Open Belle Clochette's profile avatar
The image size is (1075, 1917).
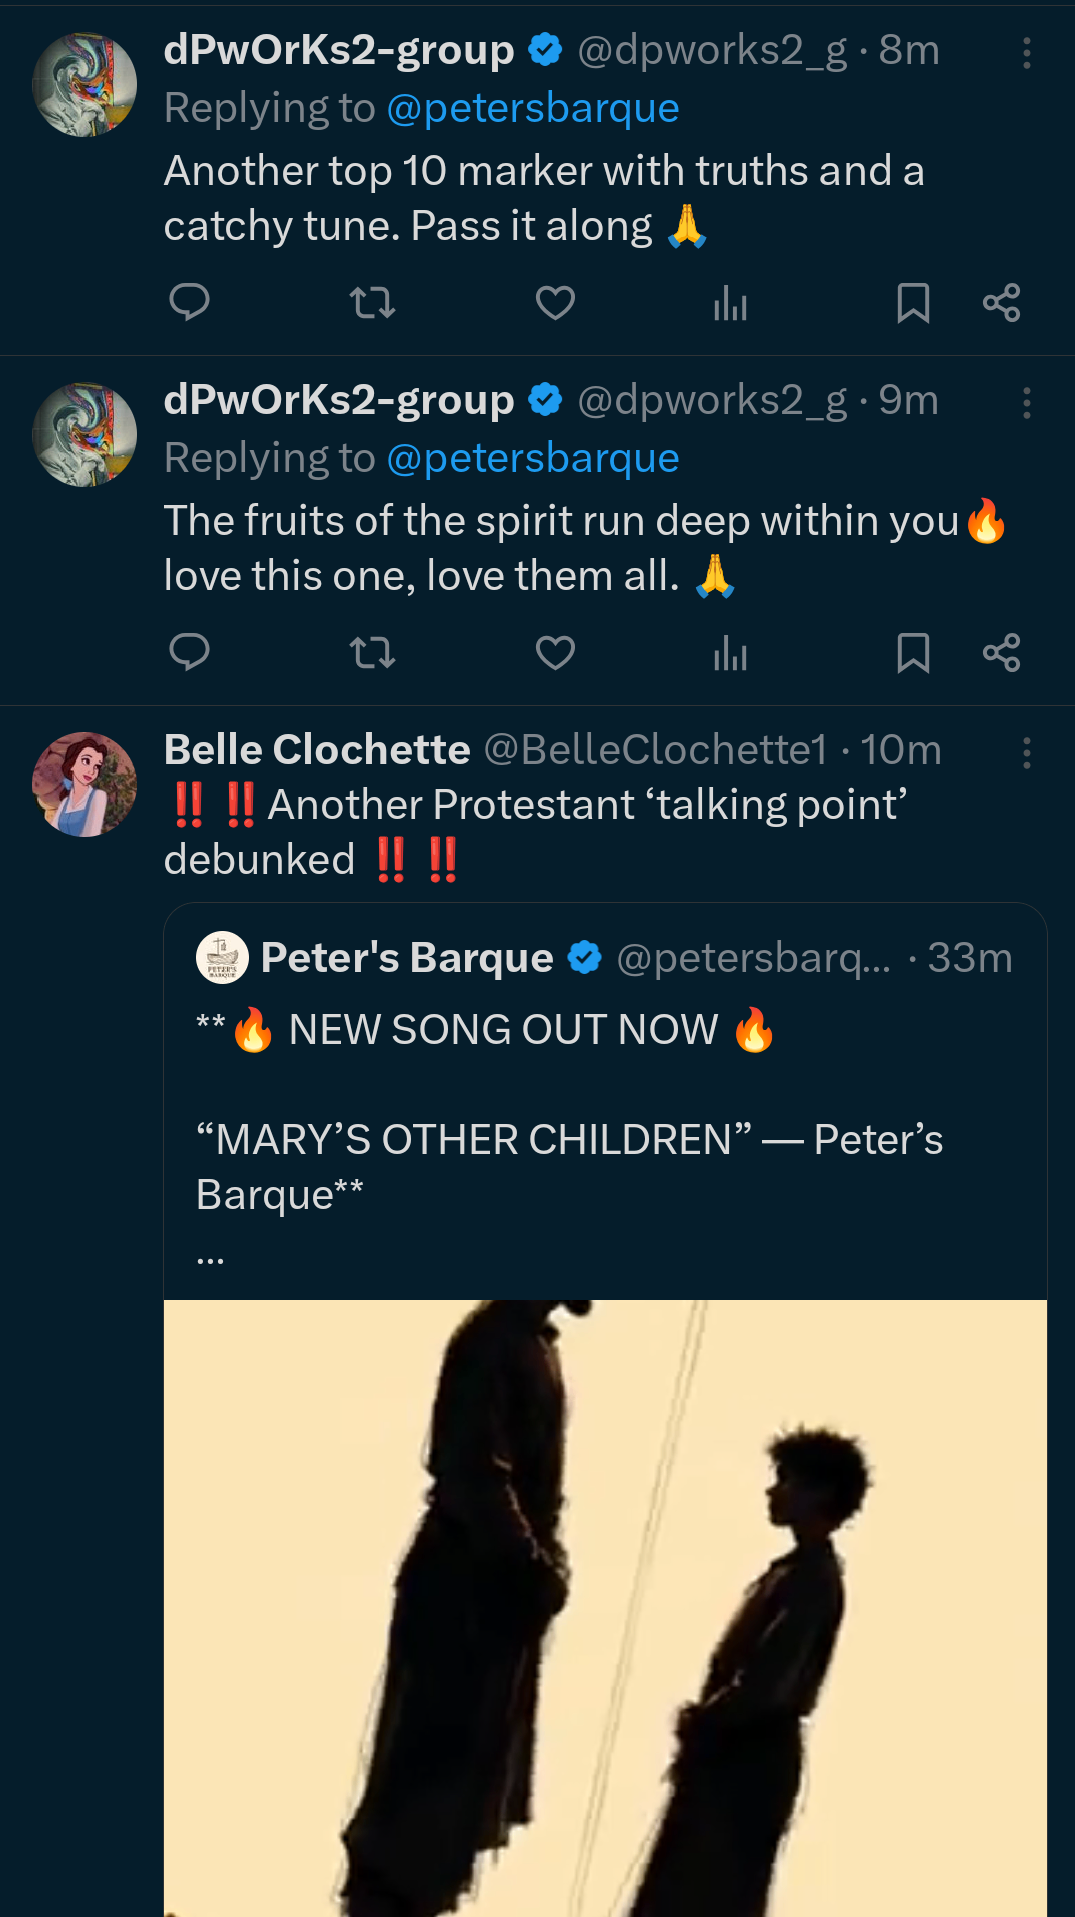pyautogui.click(x=84, y=784)
